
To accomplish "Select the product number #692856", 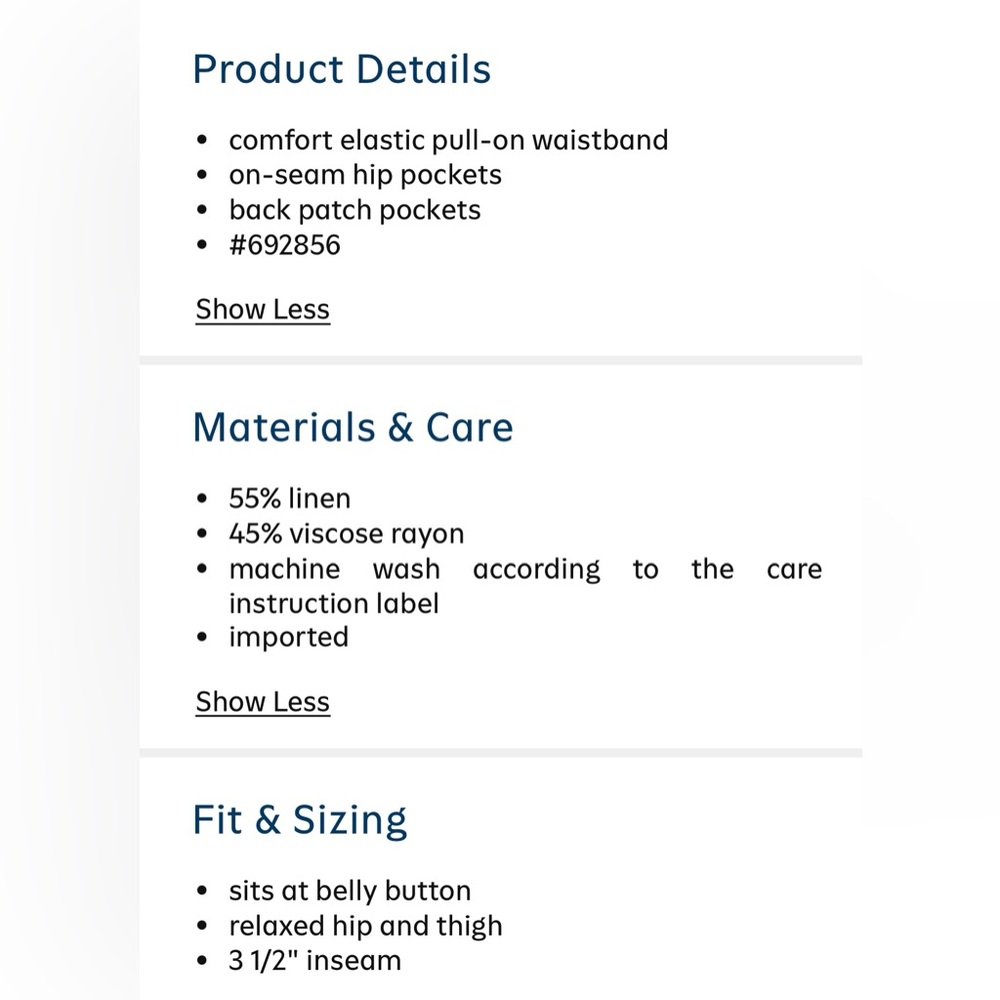I will pyautogui.click(x=285, y=245).
